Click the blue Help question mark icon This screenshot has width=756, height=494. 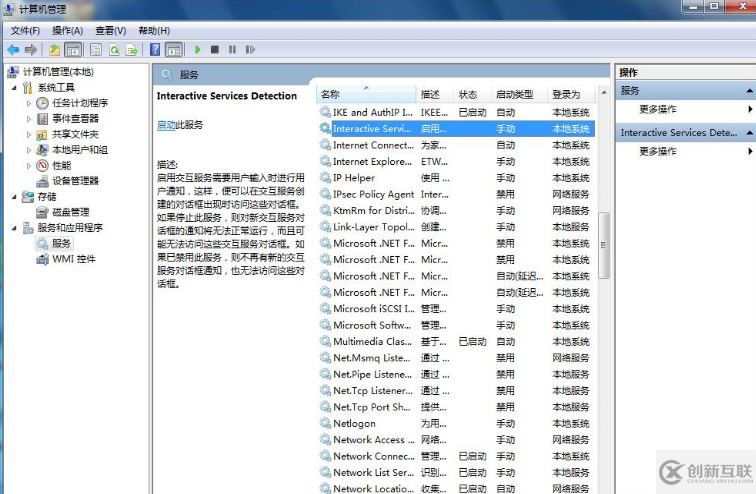tap(155, 50)
